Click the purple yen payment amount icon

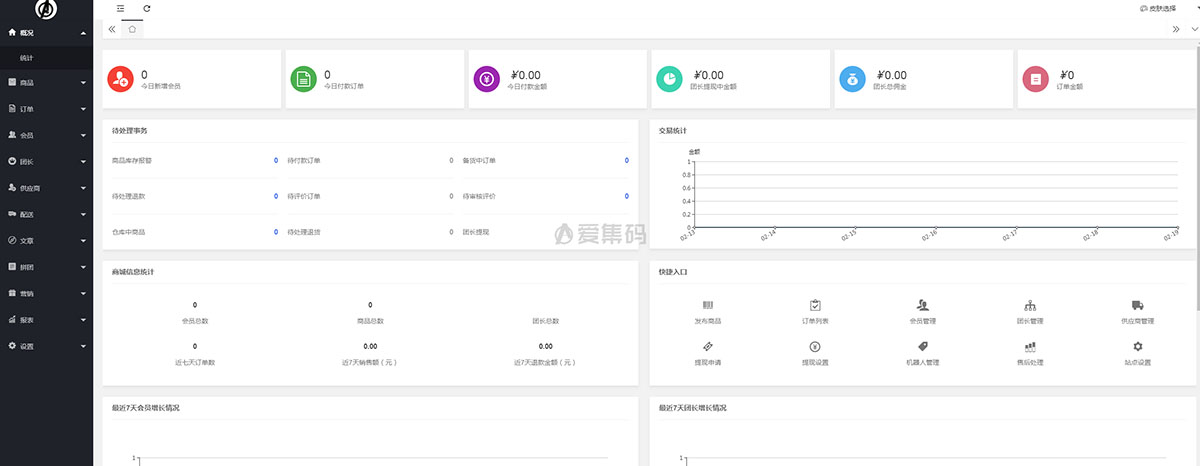click(486, 79)
